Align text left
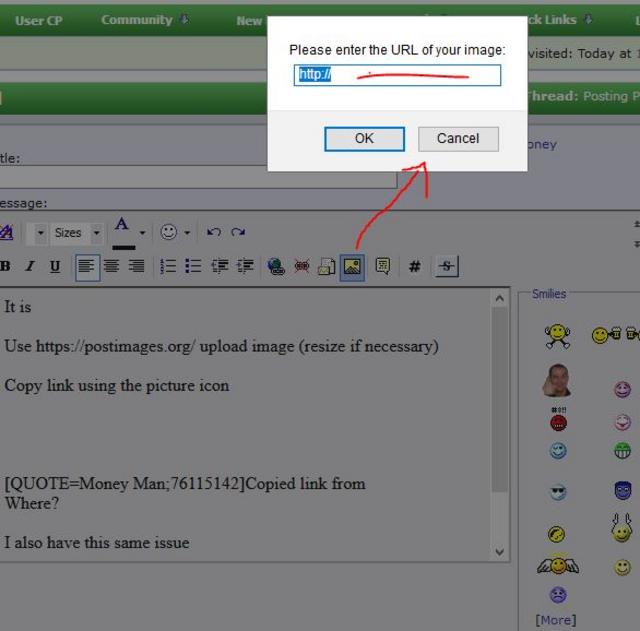The height and width of the screenshot is (631, 640). pyautogui.click(x=87, y=267)
